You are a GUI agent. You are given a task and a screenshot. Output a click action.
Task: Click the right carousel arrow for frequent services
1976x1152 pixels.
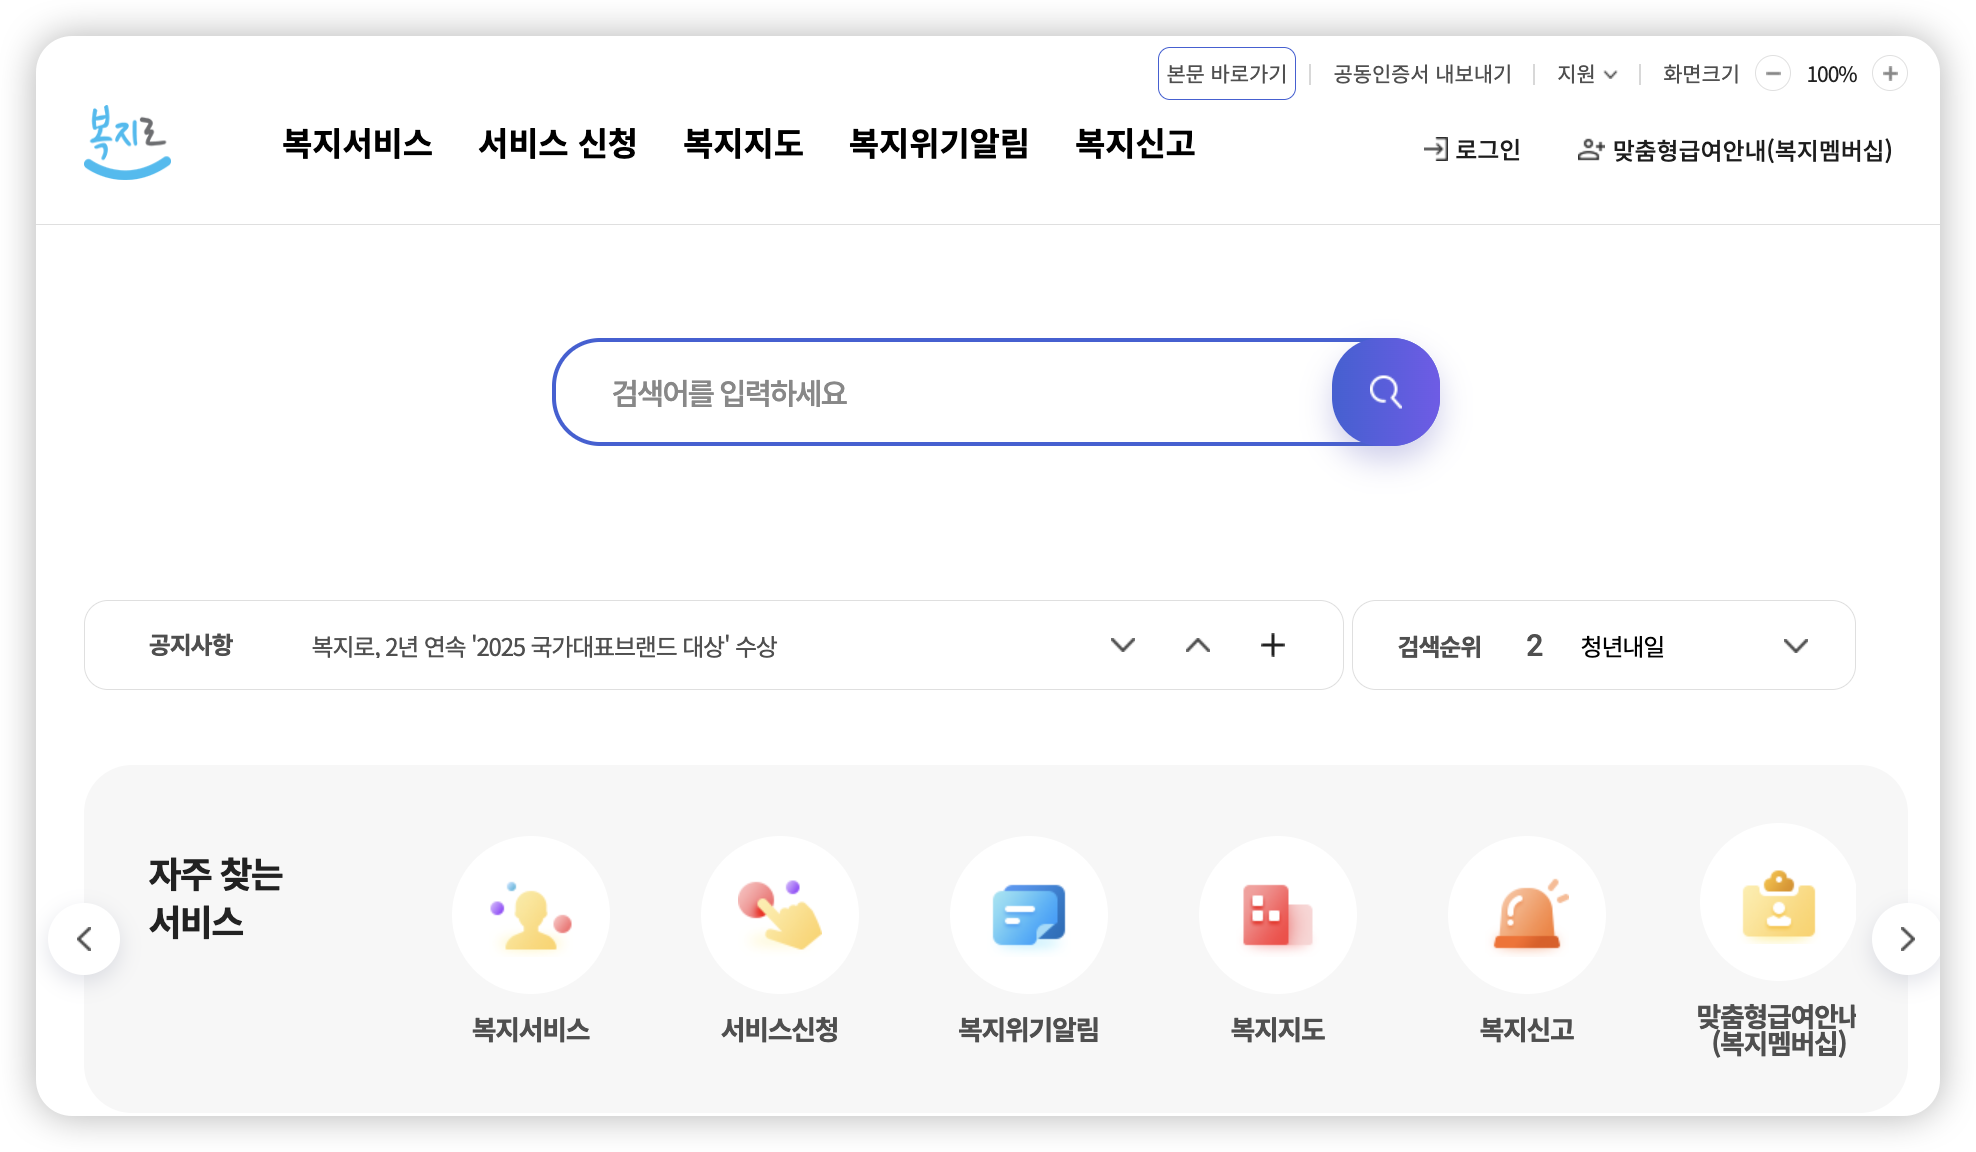[1906, 939]
